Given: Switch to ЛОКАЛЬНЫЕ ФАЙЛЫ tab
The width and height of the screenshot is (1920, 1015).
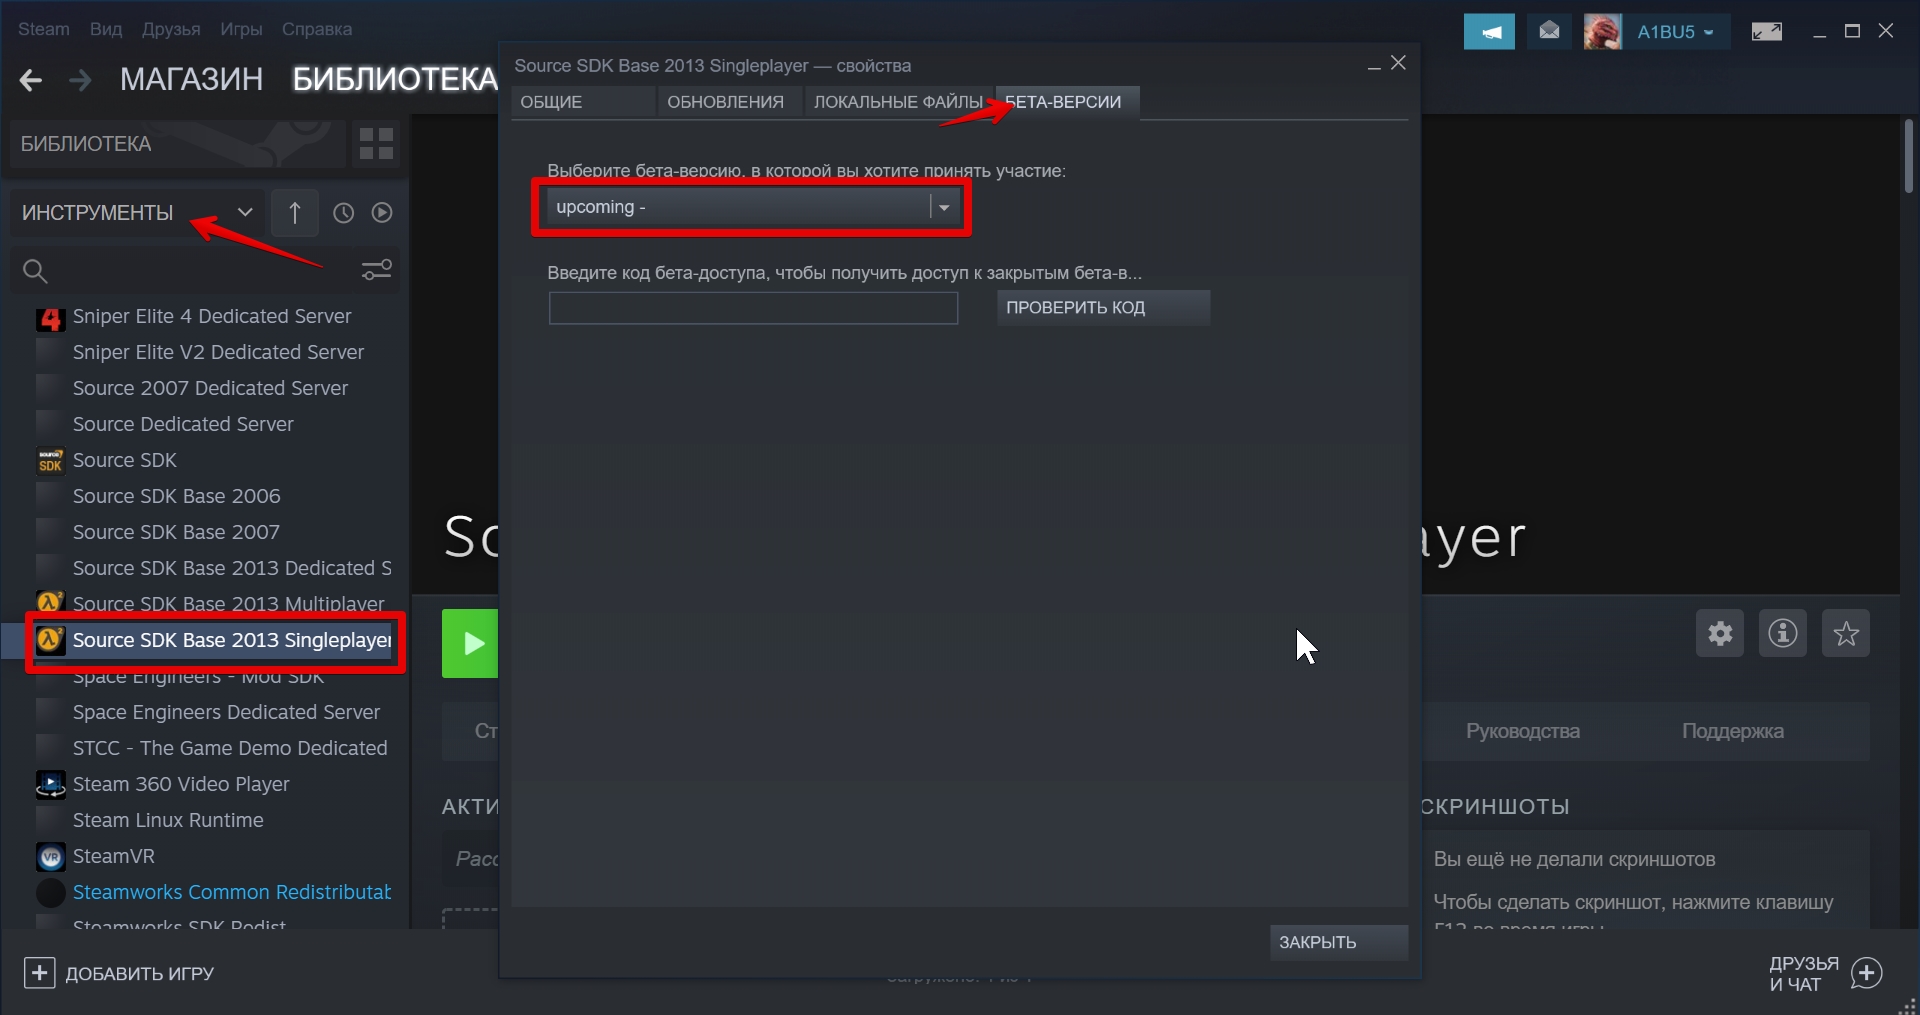Looking at the screenshot, I should point(898,102).
